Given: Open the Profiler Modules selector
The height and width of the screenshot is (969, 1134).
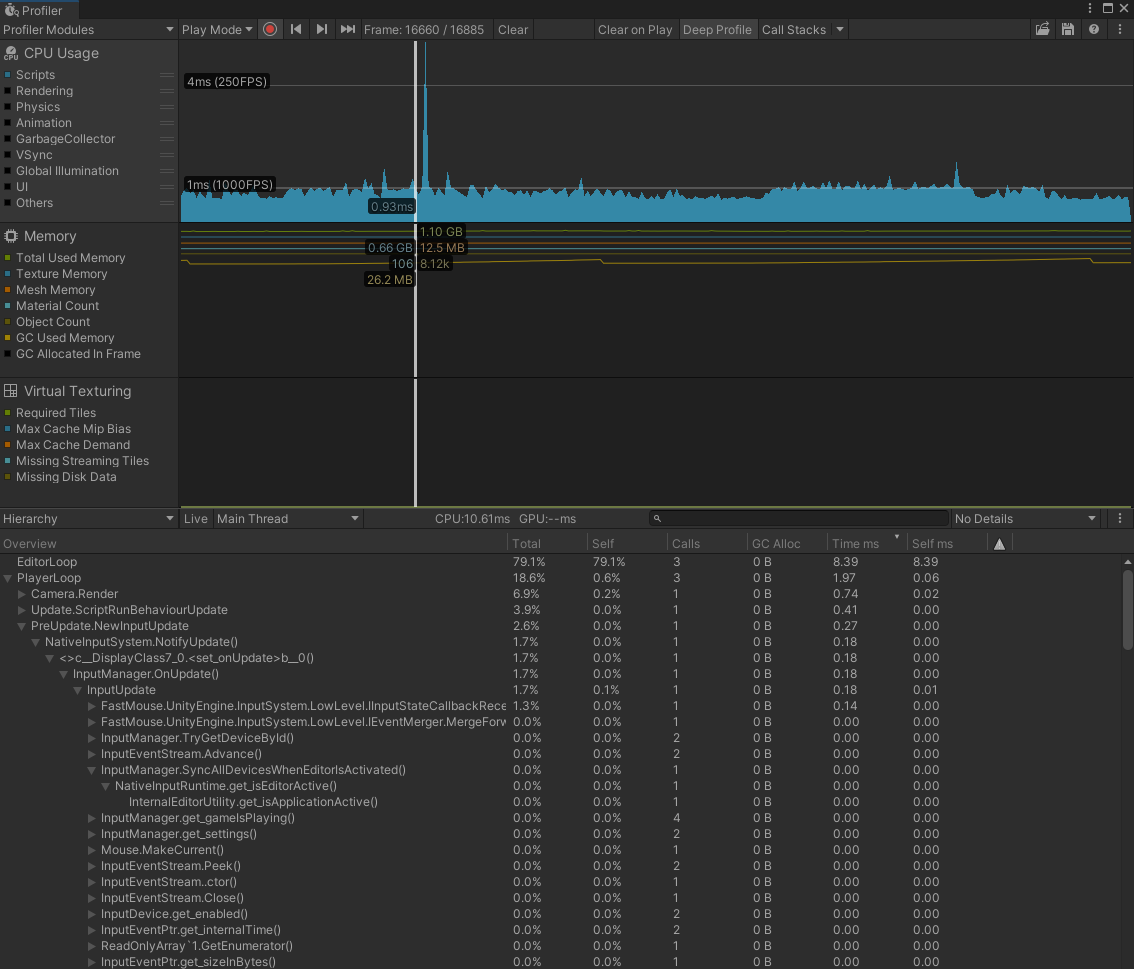Looking at the screenshot, I should pyautogui.click(x=88, y=29).
